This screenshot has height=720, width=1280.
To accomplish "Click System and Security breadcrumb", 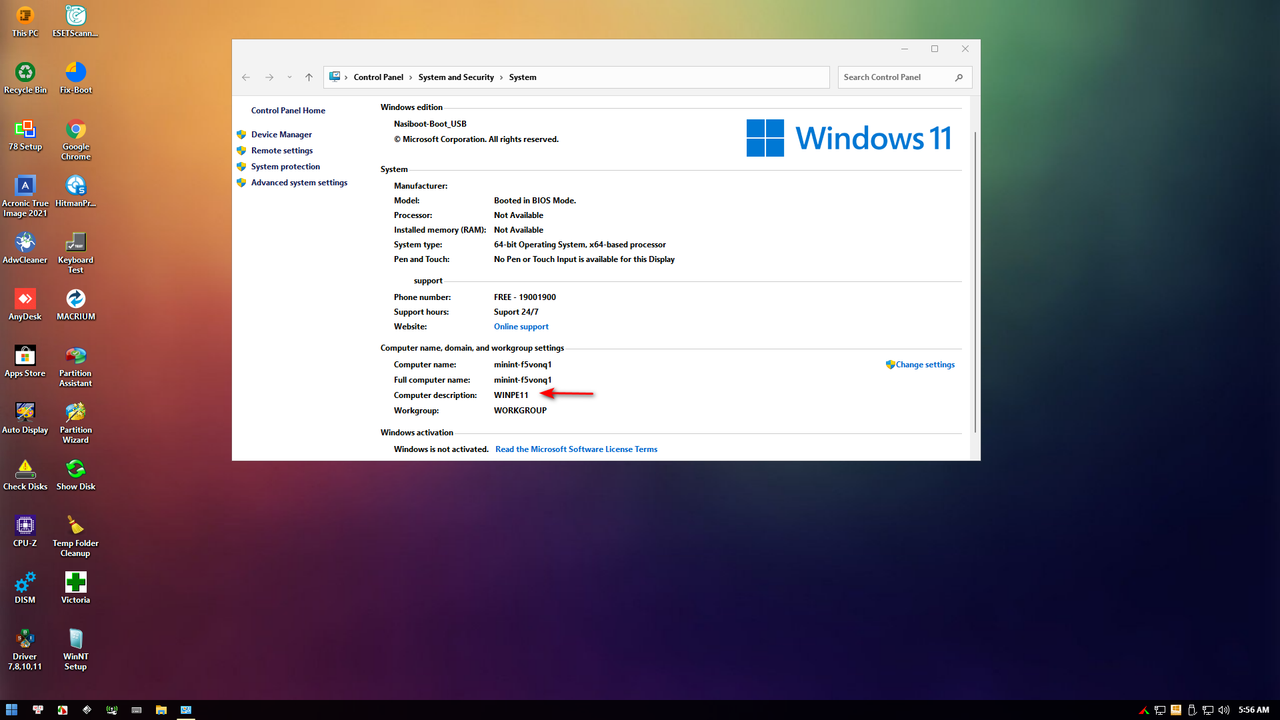I will pos(456,77).
